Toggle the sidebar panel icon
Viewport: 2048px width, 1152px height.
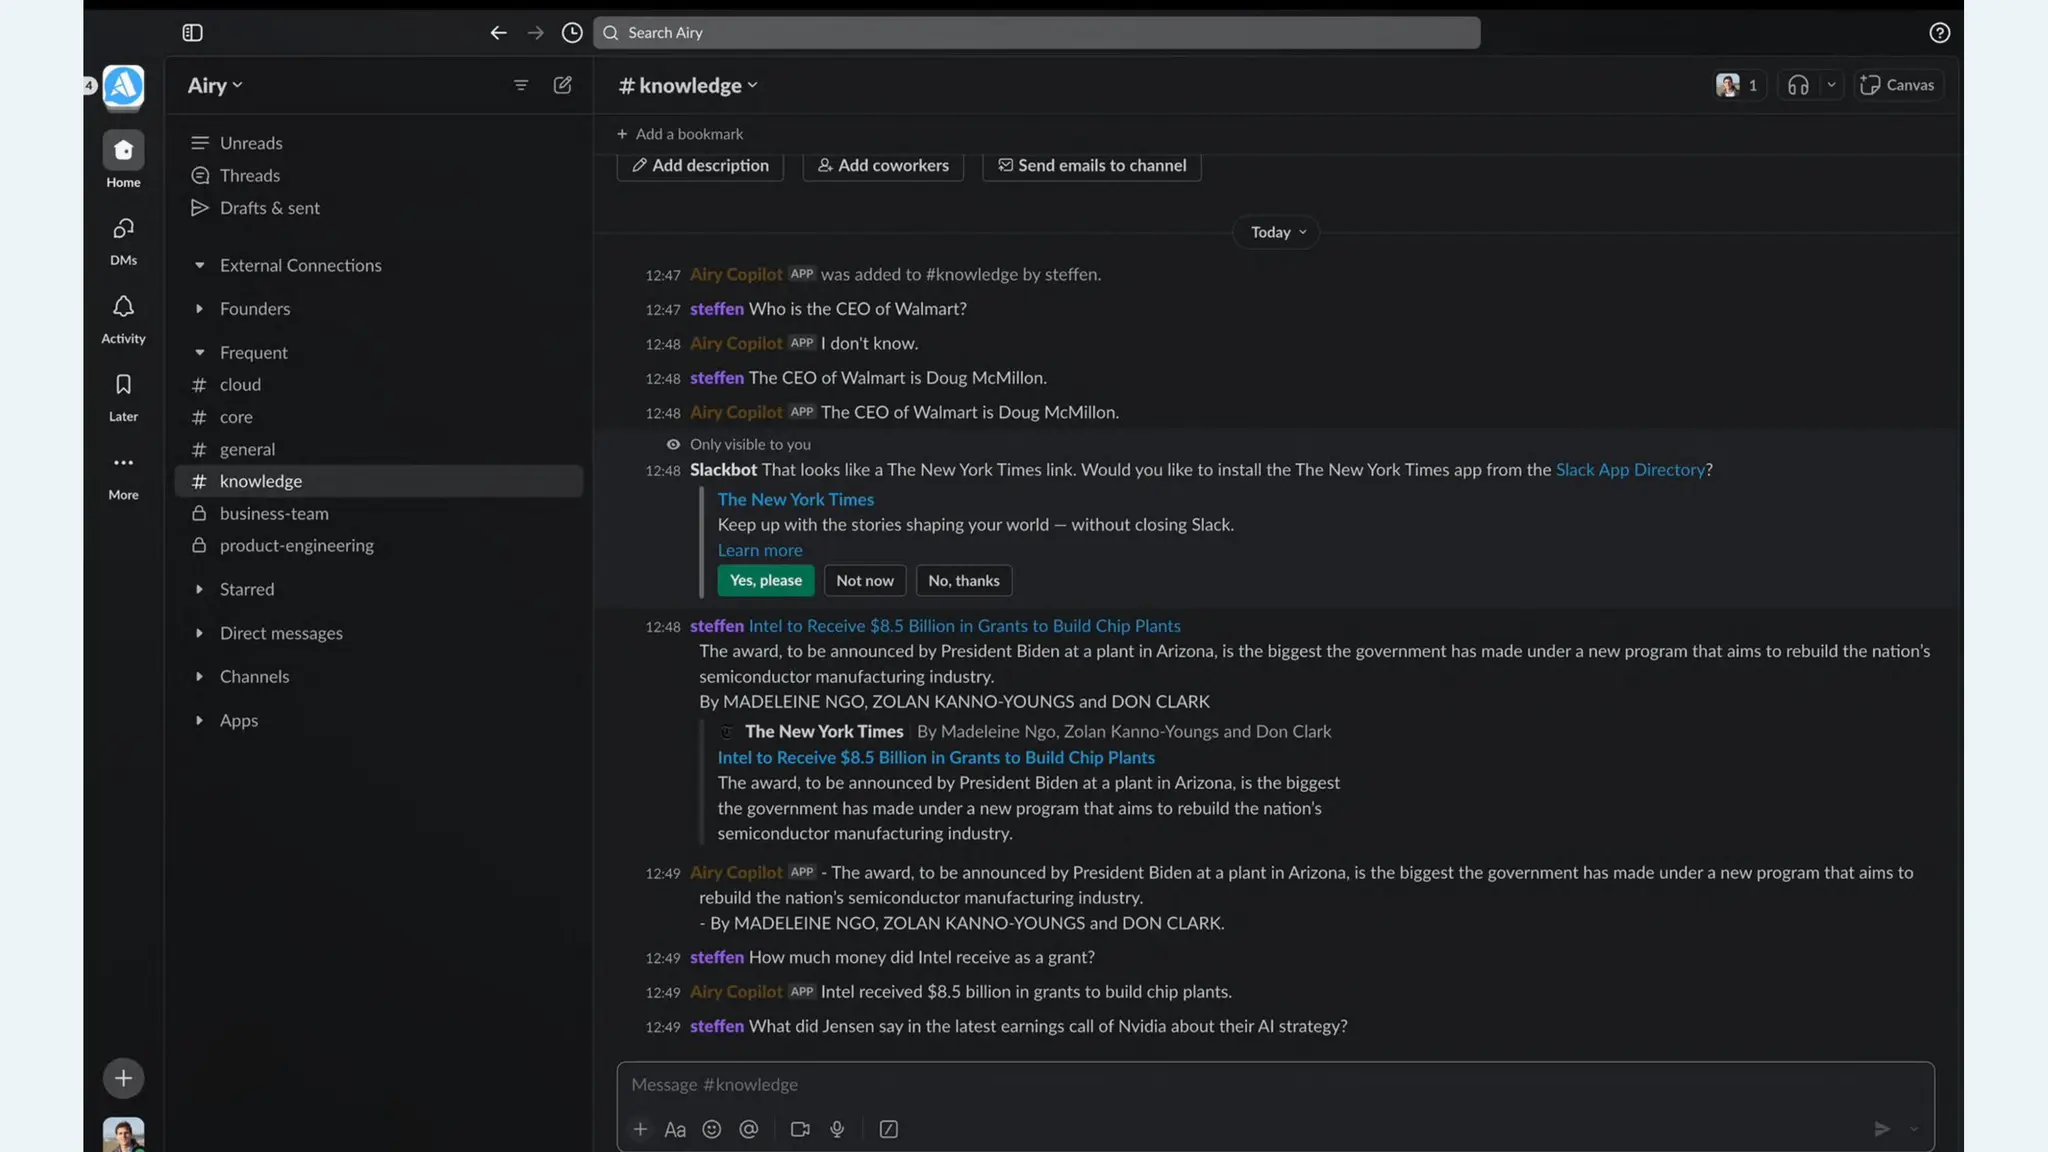tap(193, 33)
